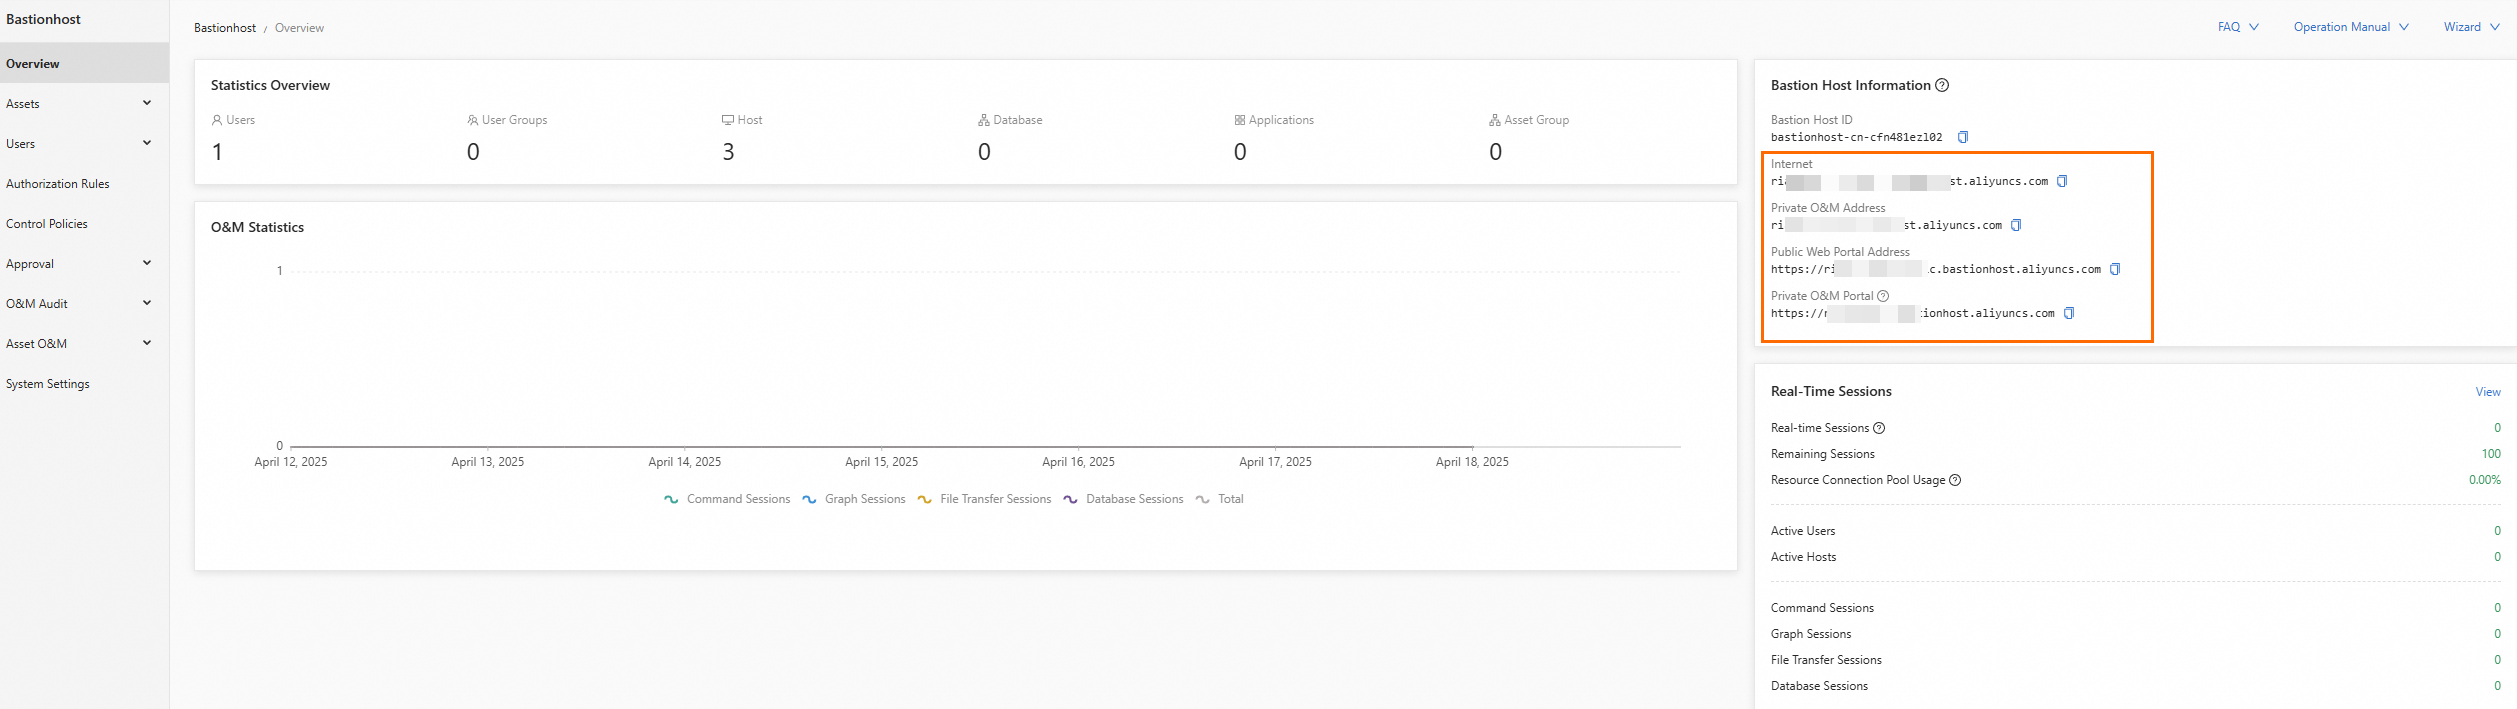Viewport: 2517px width, 709px height.
Task: Click Resource Connection Pool Usage help icon
Action: [x=1955, y=480]
